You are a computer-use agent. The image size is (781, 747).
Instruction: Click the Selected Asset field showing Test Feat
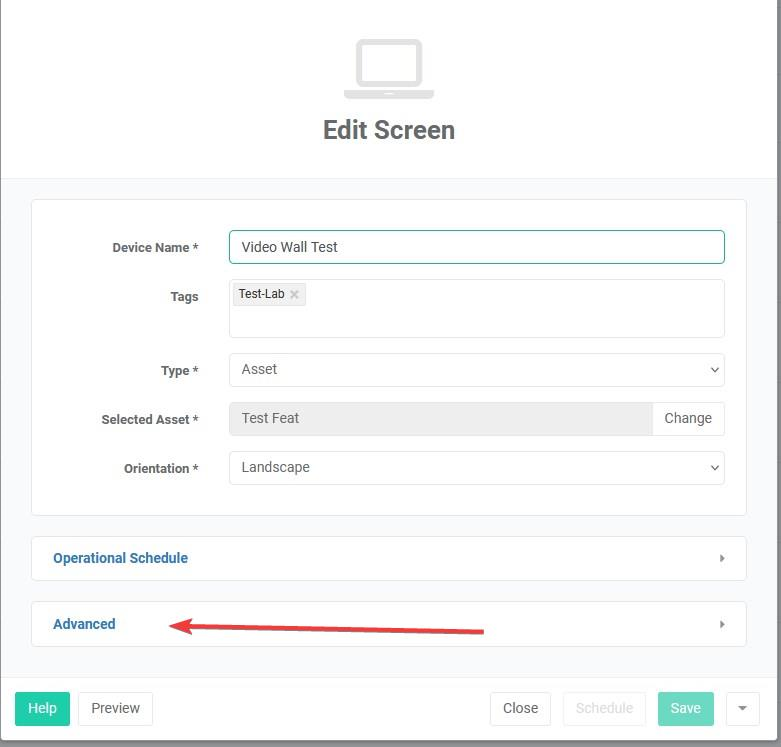point(440,418)
